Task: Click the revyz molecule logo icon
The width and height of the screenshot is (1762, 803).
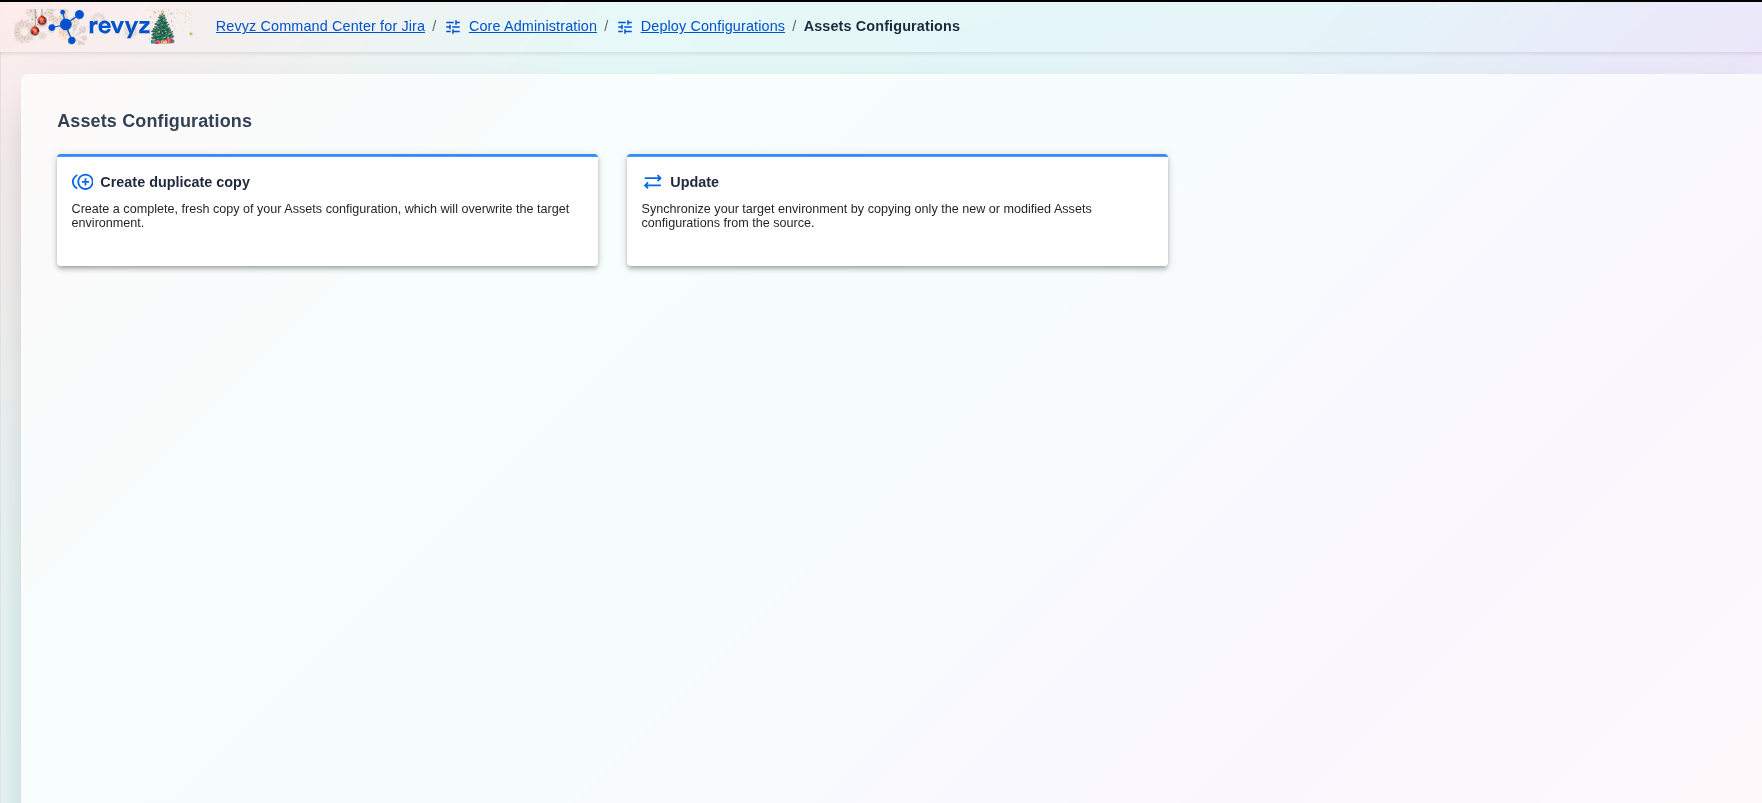Action: (x=67, y=25)
